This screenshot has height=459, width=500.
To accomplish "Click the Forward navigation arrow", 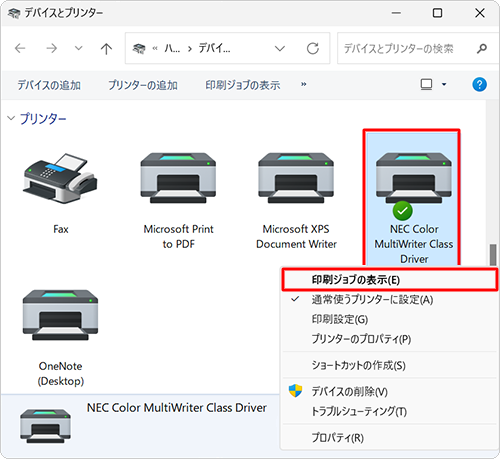I will (x=51, y=49).
